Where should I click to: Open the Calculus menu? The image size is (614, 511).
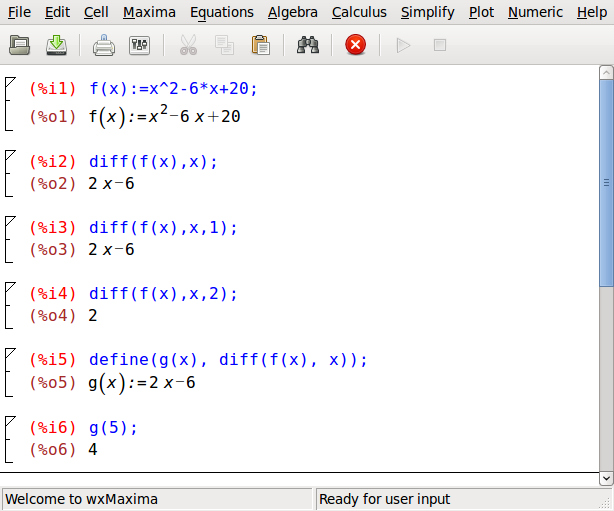pyautogui.click(x=359, y=12)
